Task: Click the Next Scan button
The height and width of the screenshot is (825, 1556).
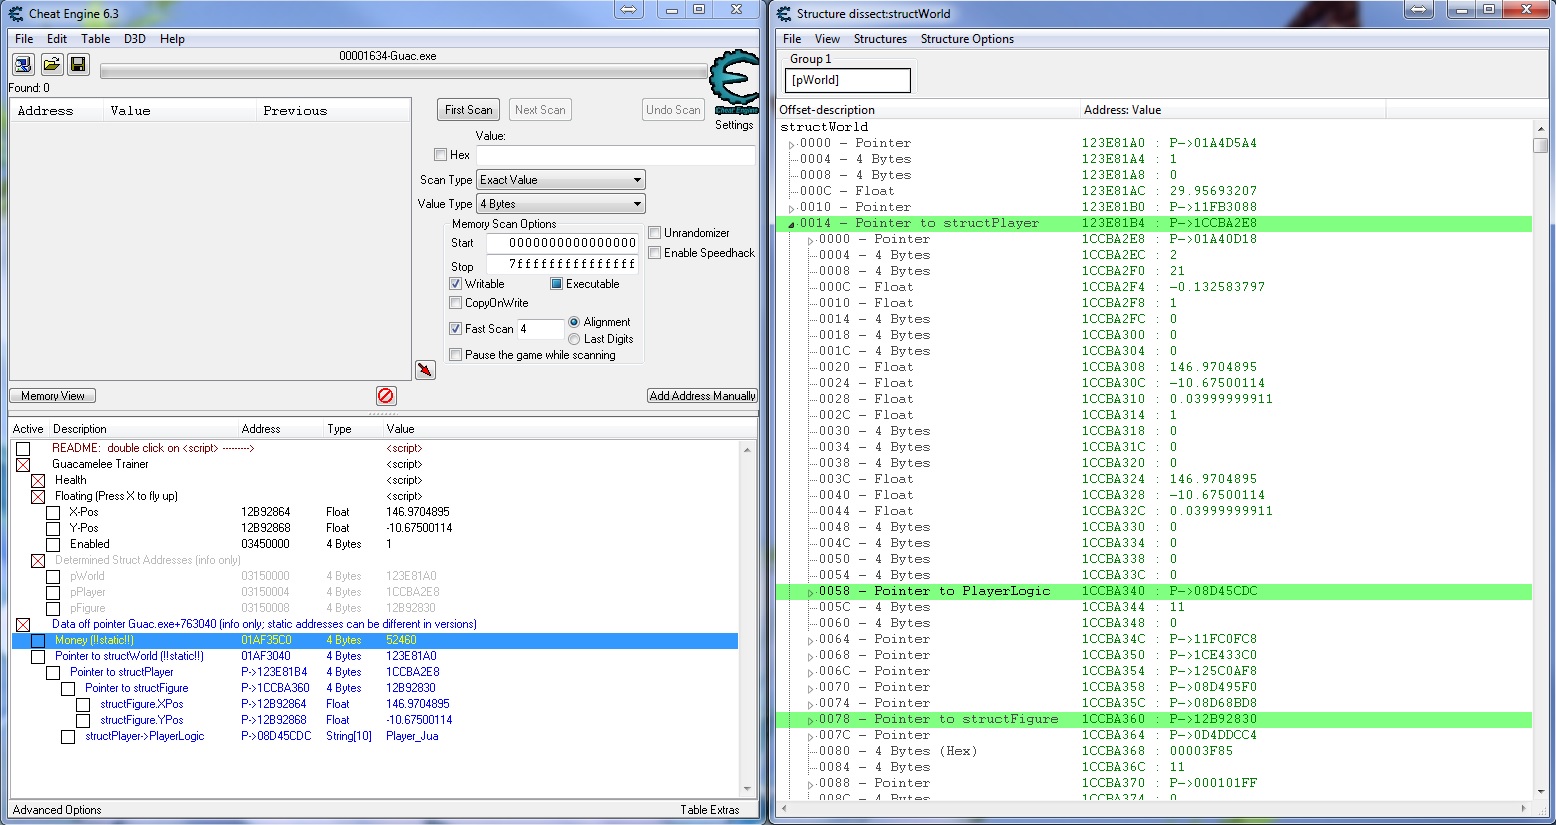Action: coord(540,110)
